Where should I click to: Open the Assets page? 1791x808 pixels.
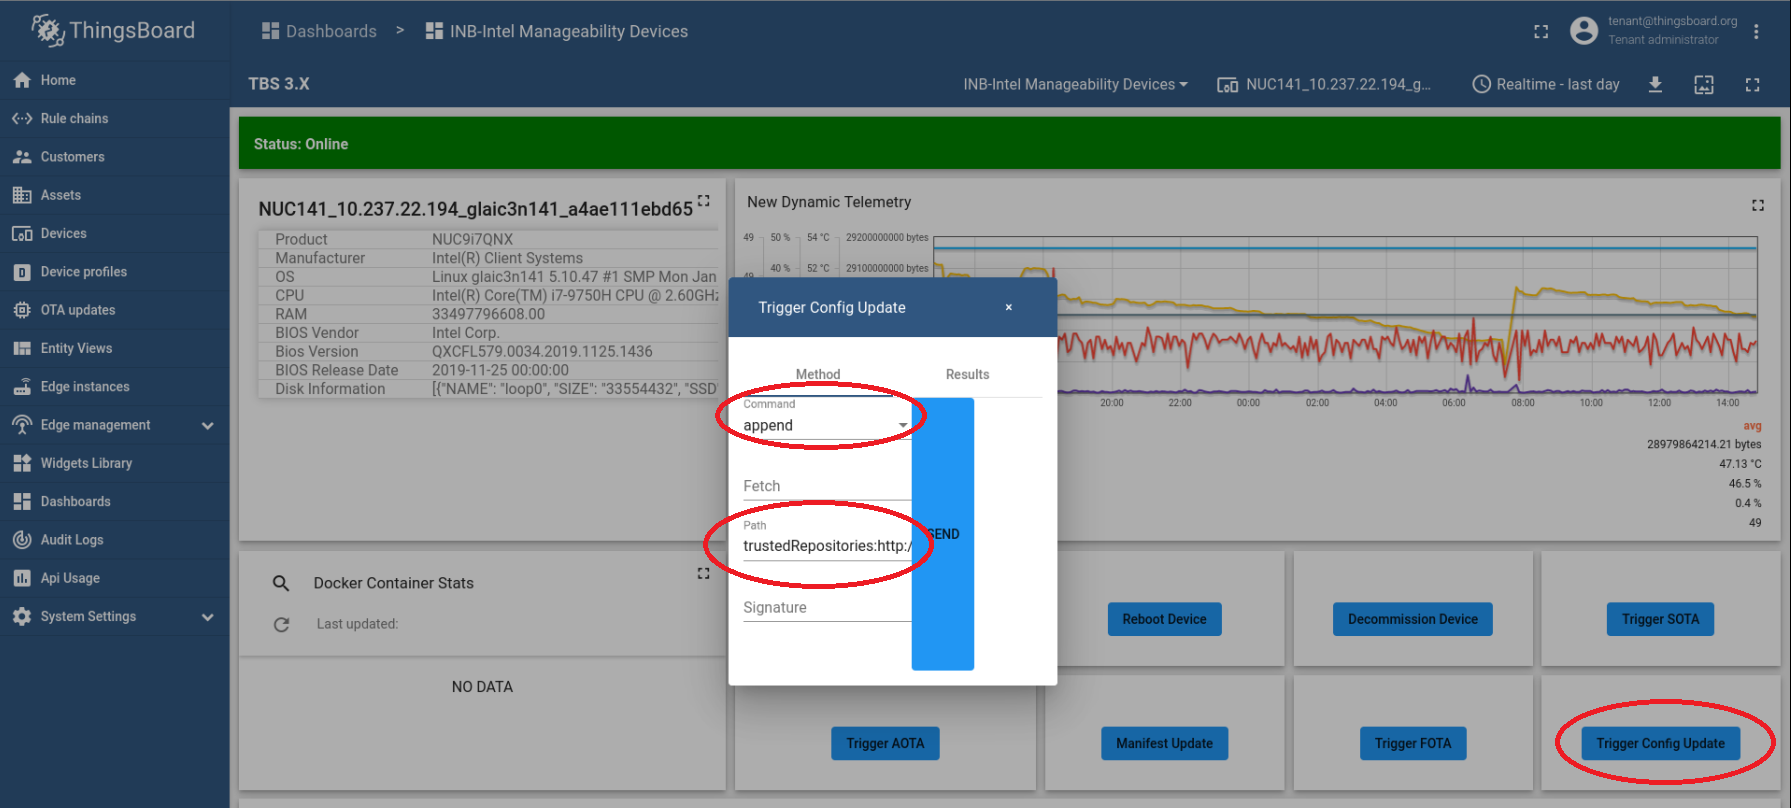(114, 195)
